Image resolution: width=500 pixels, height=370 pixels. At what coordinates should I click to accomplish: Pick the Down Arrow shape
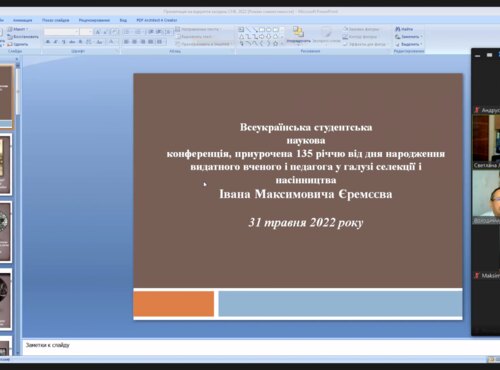pyautogui.click(x=268, y=37)
